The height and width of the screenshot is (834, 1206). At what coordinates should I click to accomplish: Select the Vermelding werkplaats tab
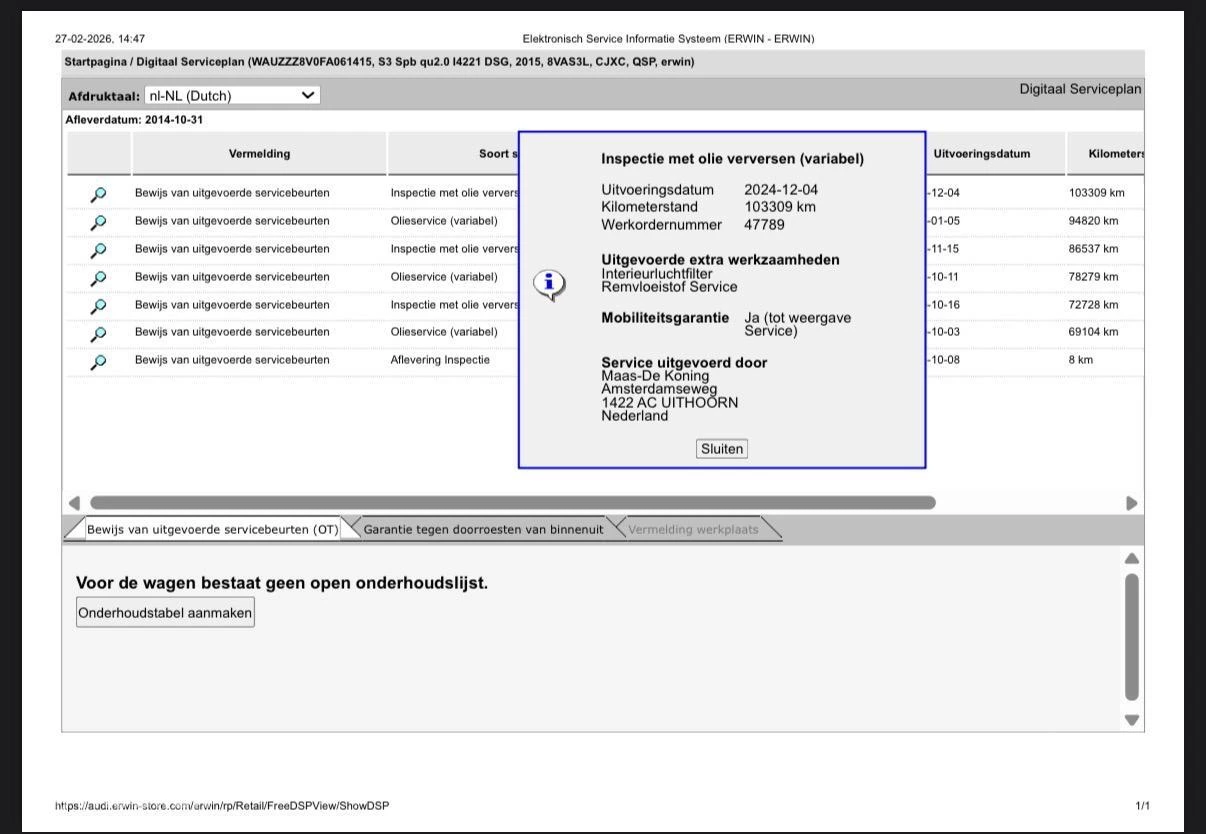[693, 530]
